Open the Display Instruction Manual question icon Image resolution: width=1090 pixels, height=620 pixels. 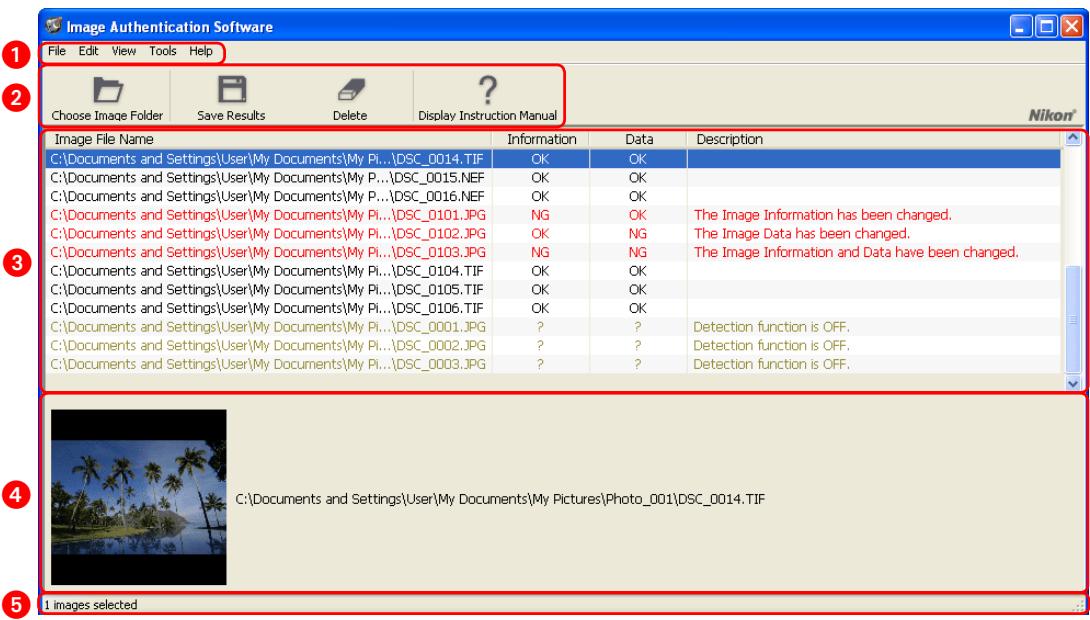488,90
